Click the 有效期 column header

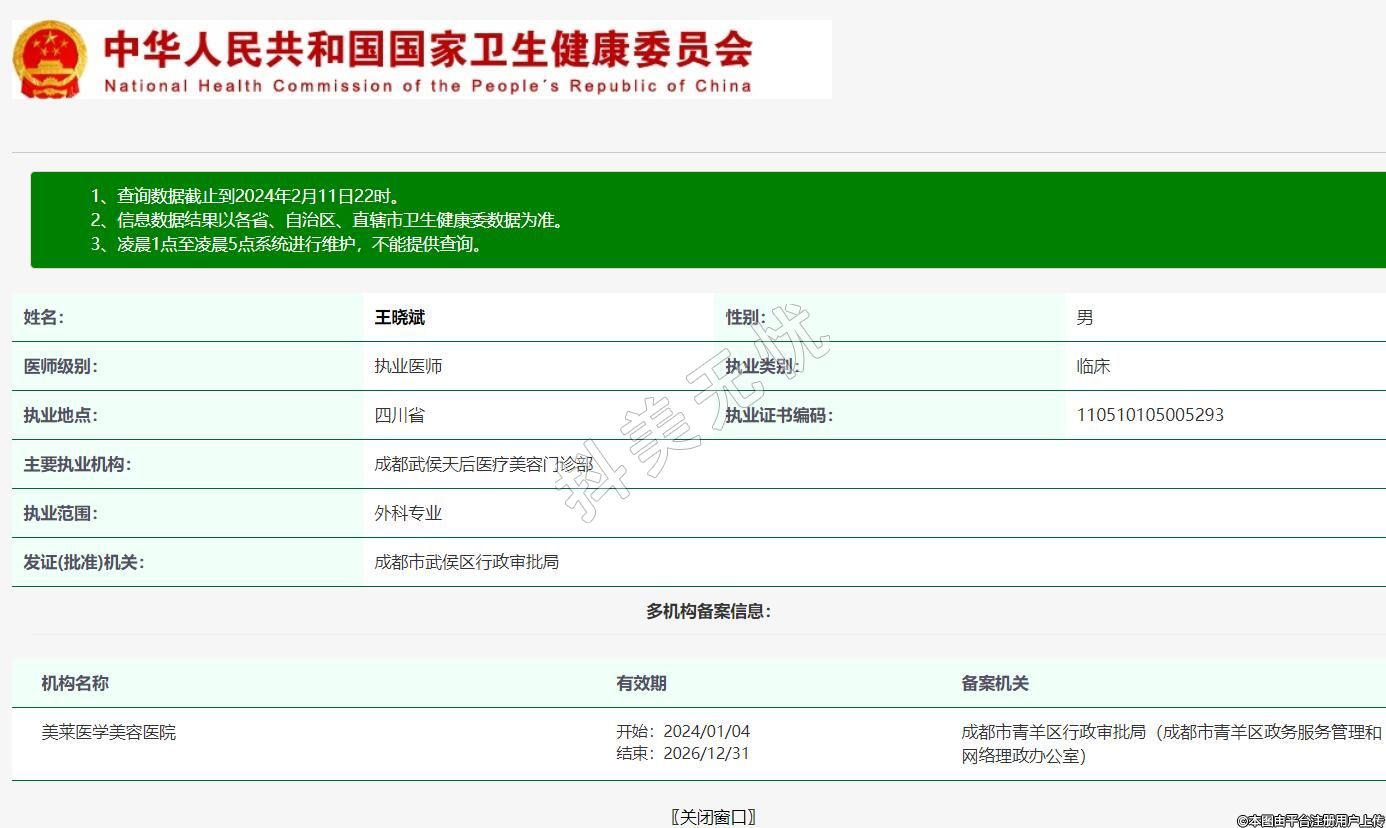point(641,684)
